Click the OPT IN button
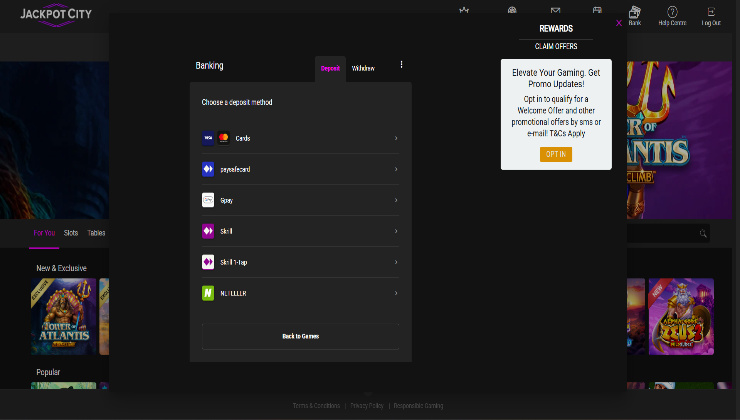Viewport: 740px width, 420px height. pyautogui.click(x=556, y=154)
